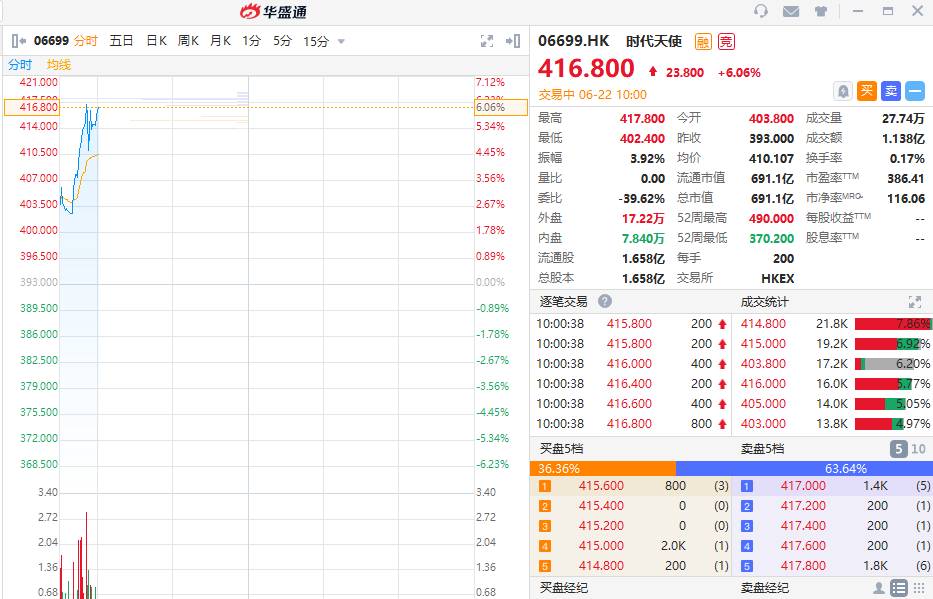Open help icon next to 逐笔交易

pyautogui.click(x=605, y=301)
